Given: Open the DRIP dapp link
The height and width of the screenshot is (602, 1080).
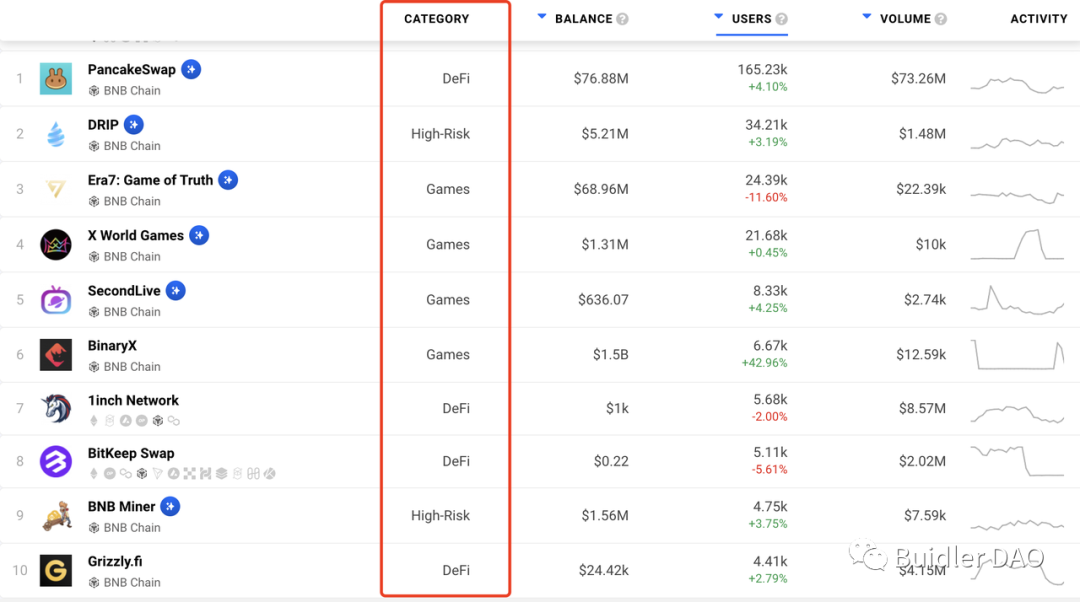Looking at the screenshot, I should (103, 125).
